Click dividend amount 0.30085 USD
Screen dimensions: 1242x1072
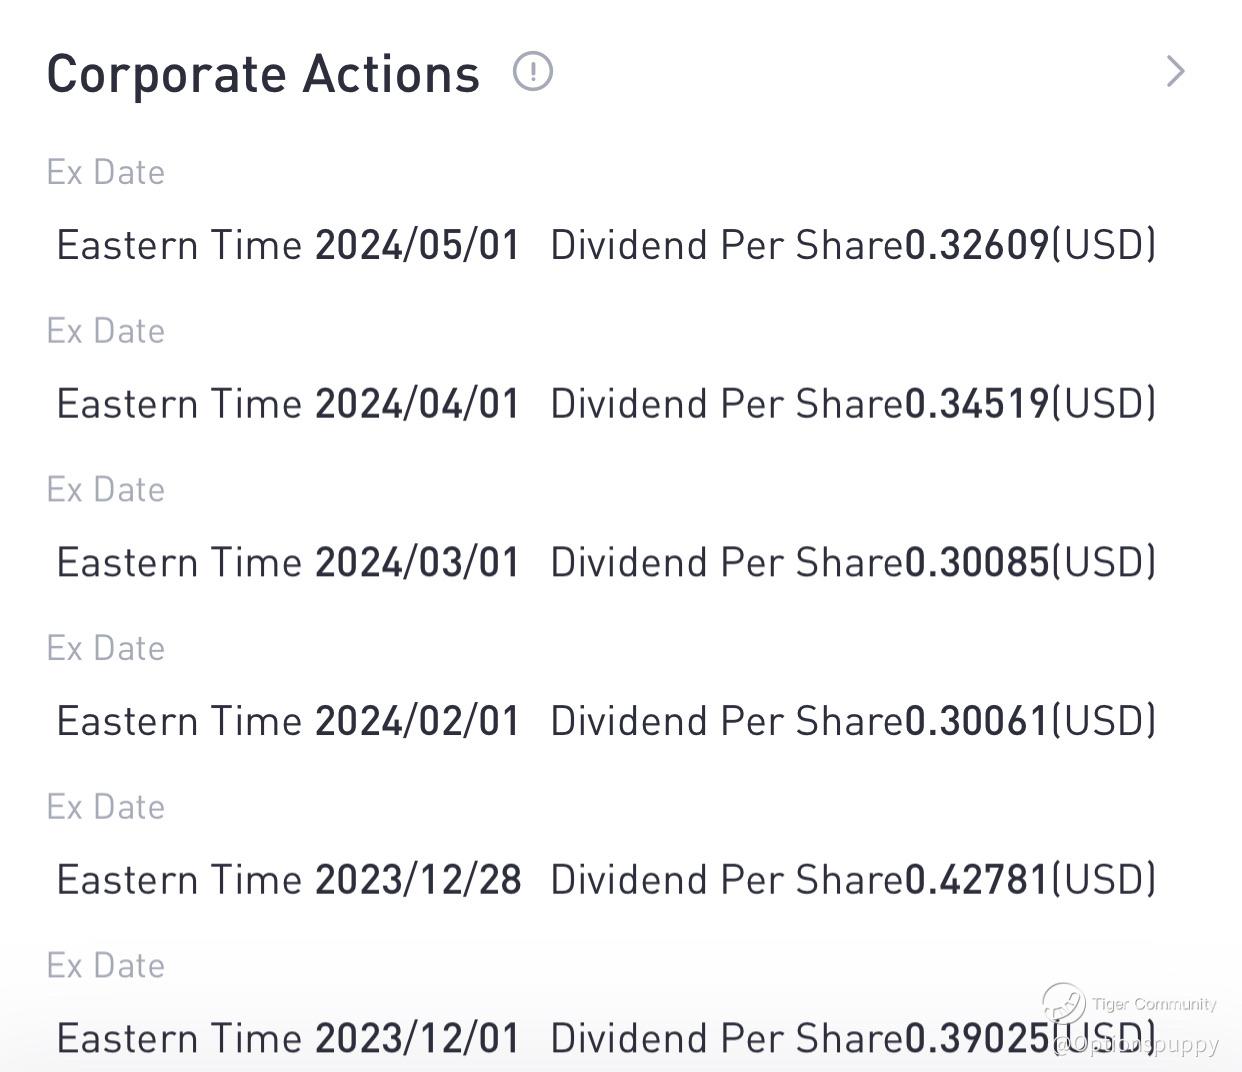(1030, 562)
